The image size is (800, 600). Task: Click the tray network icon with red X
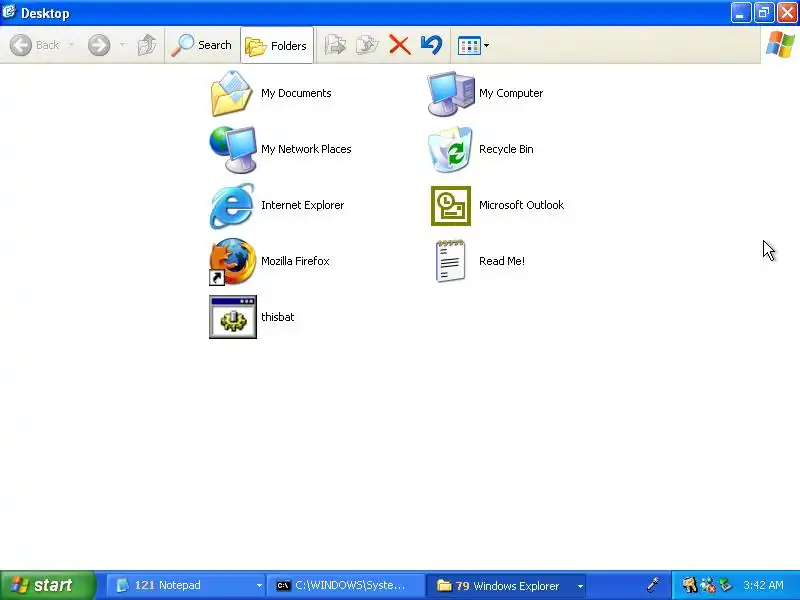tap(708, 585)
